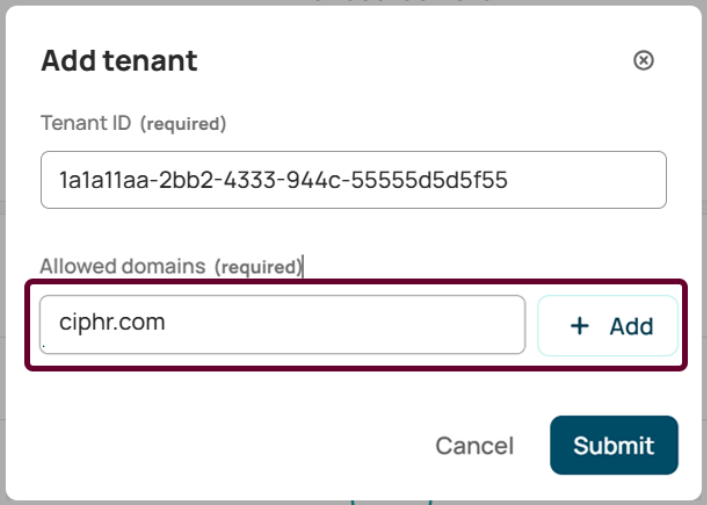The height and width of the screenshot is (505, 707).
Task: Close the Add tenant dialog
Action: [644, 61]
